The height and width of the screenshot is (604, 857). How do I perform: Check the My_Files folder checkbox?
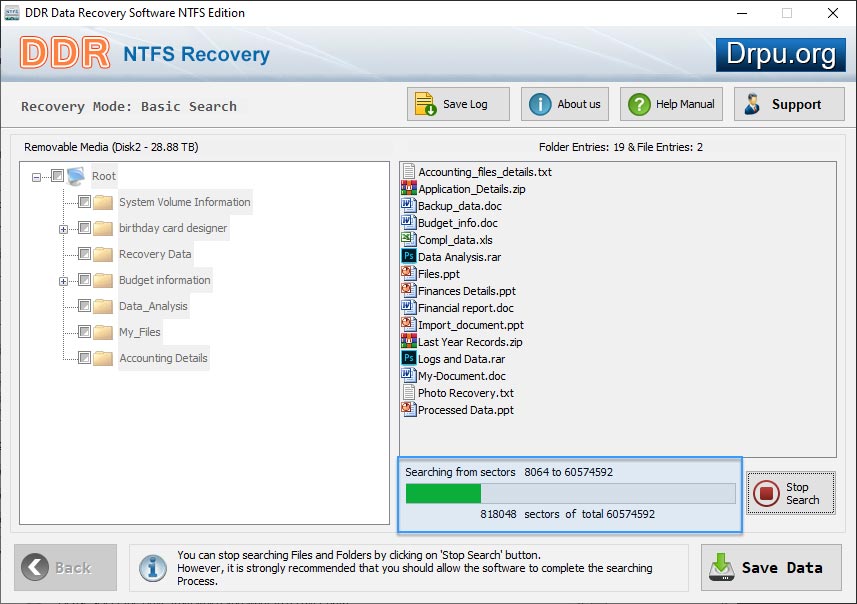[x=84, y=332]
